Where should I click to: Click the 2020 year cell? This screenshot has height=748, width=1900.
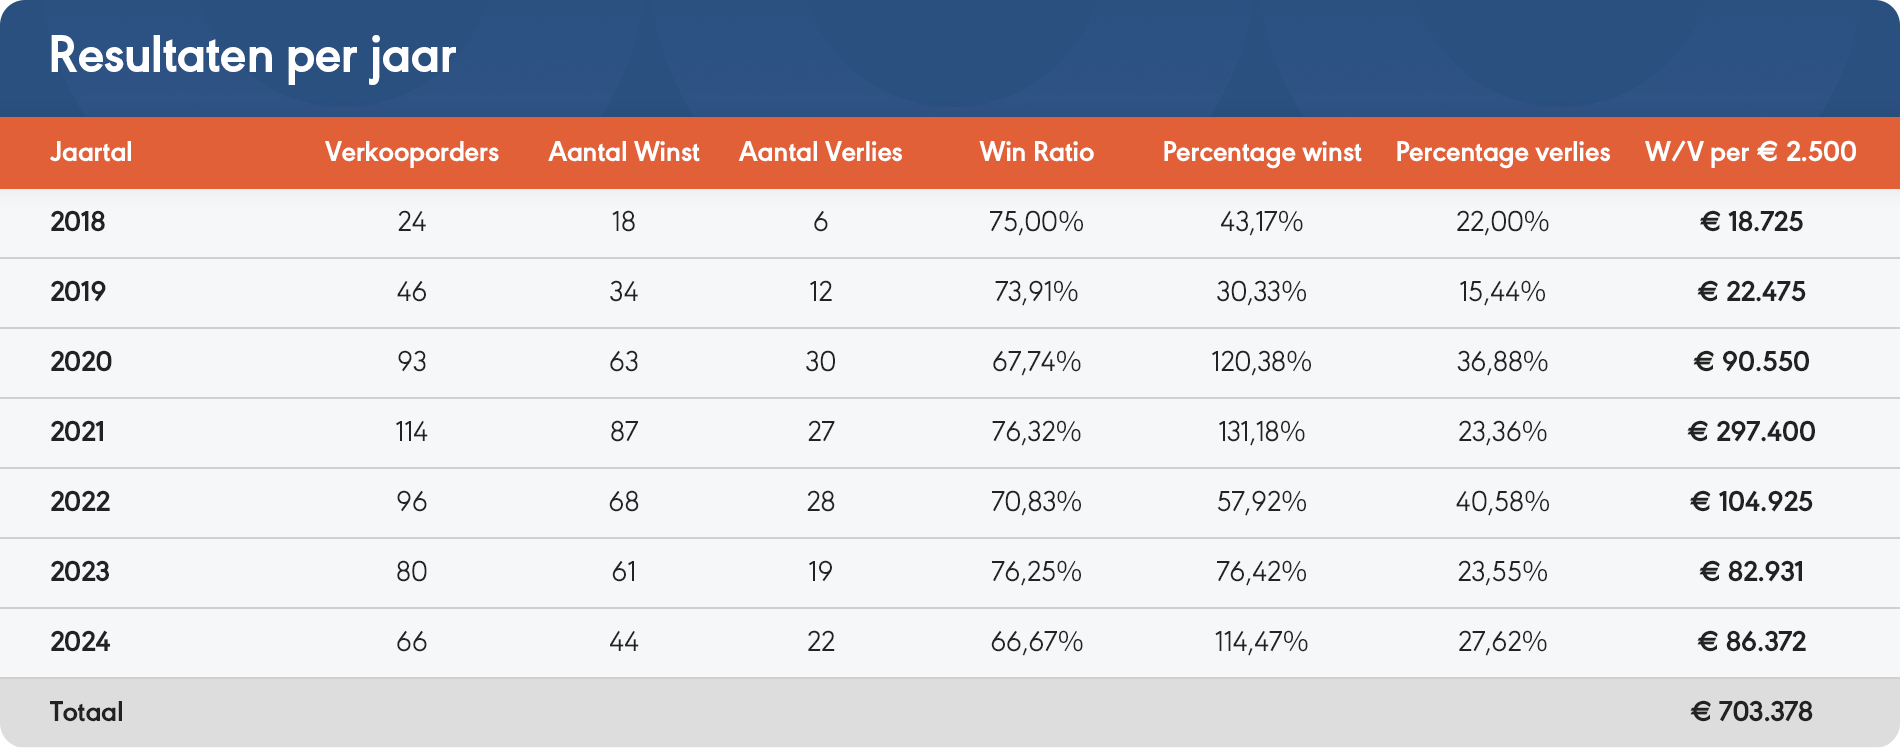pos(81,362)
